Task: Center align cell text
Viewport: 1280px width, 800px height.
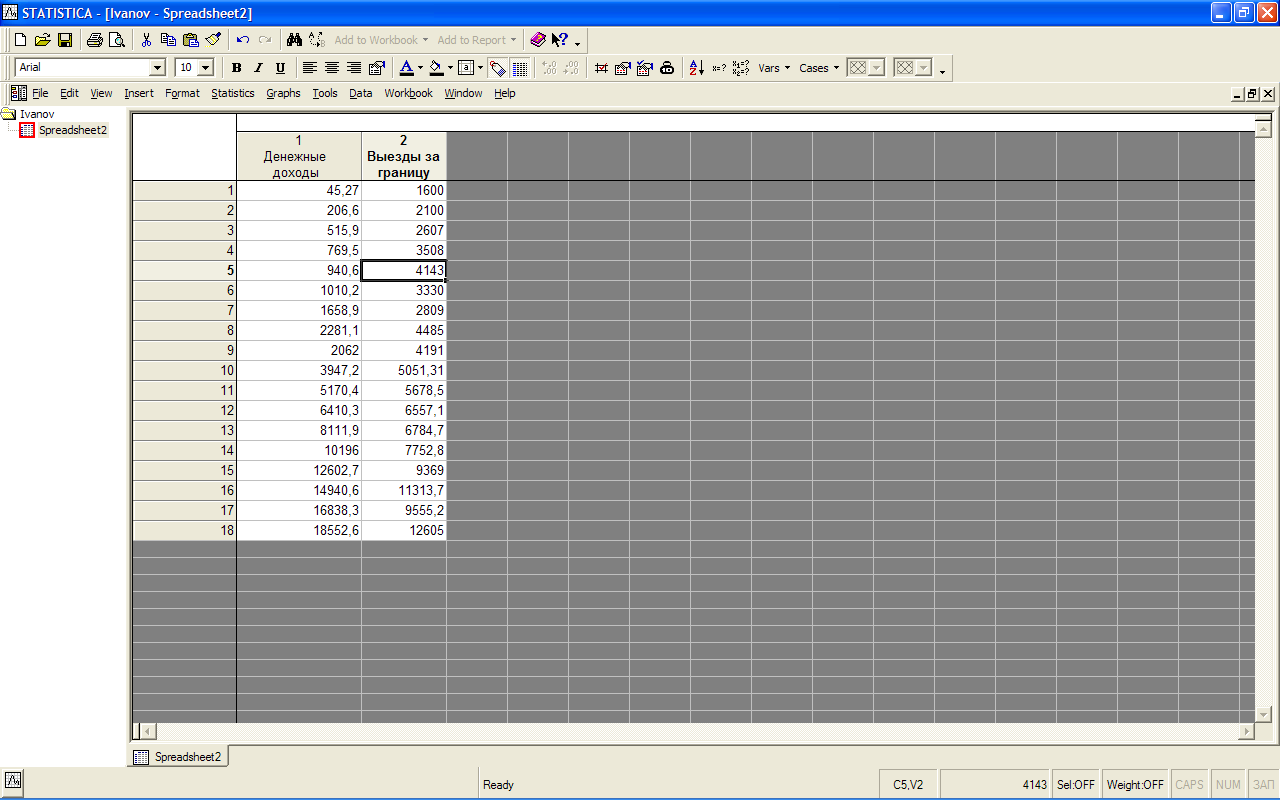Action: [332, 68]
